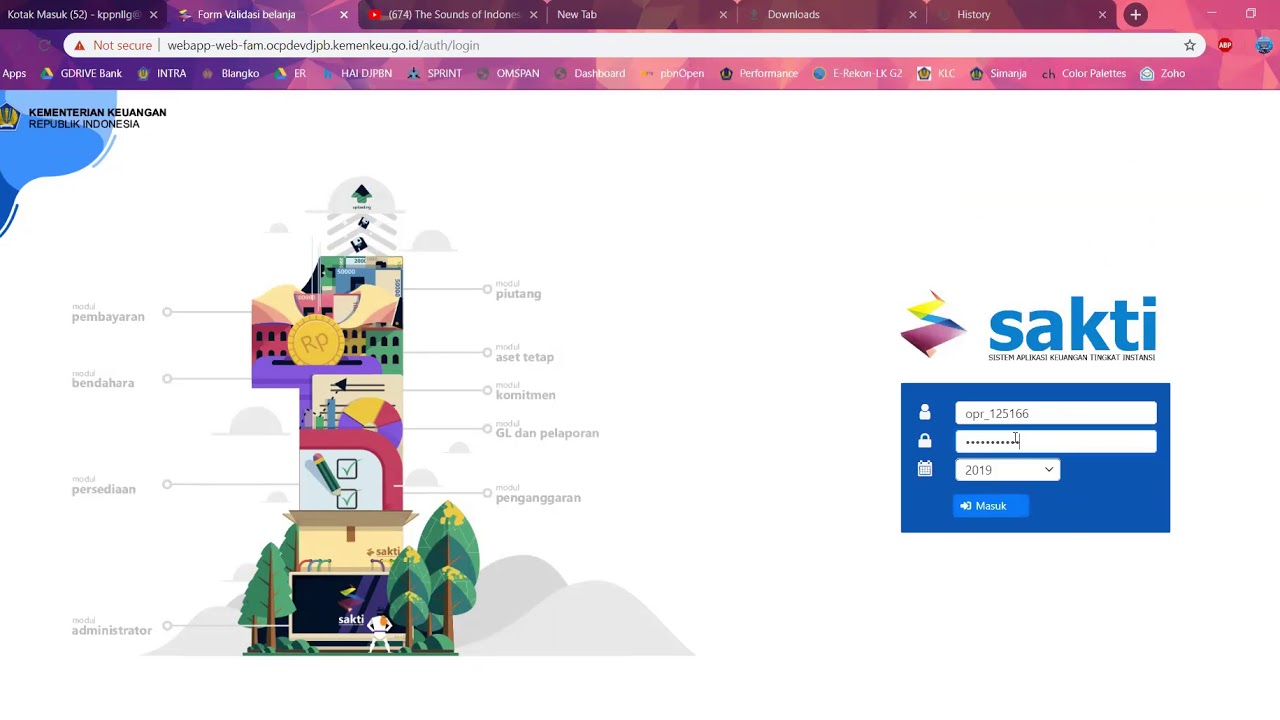Close the New Tab tab
This screenshot has height=720, width=1280.
[723, 15]
